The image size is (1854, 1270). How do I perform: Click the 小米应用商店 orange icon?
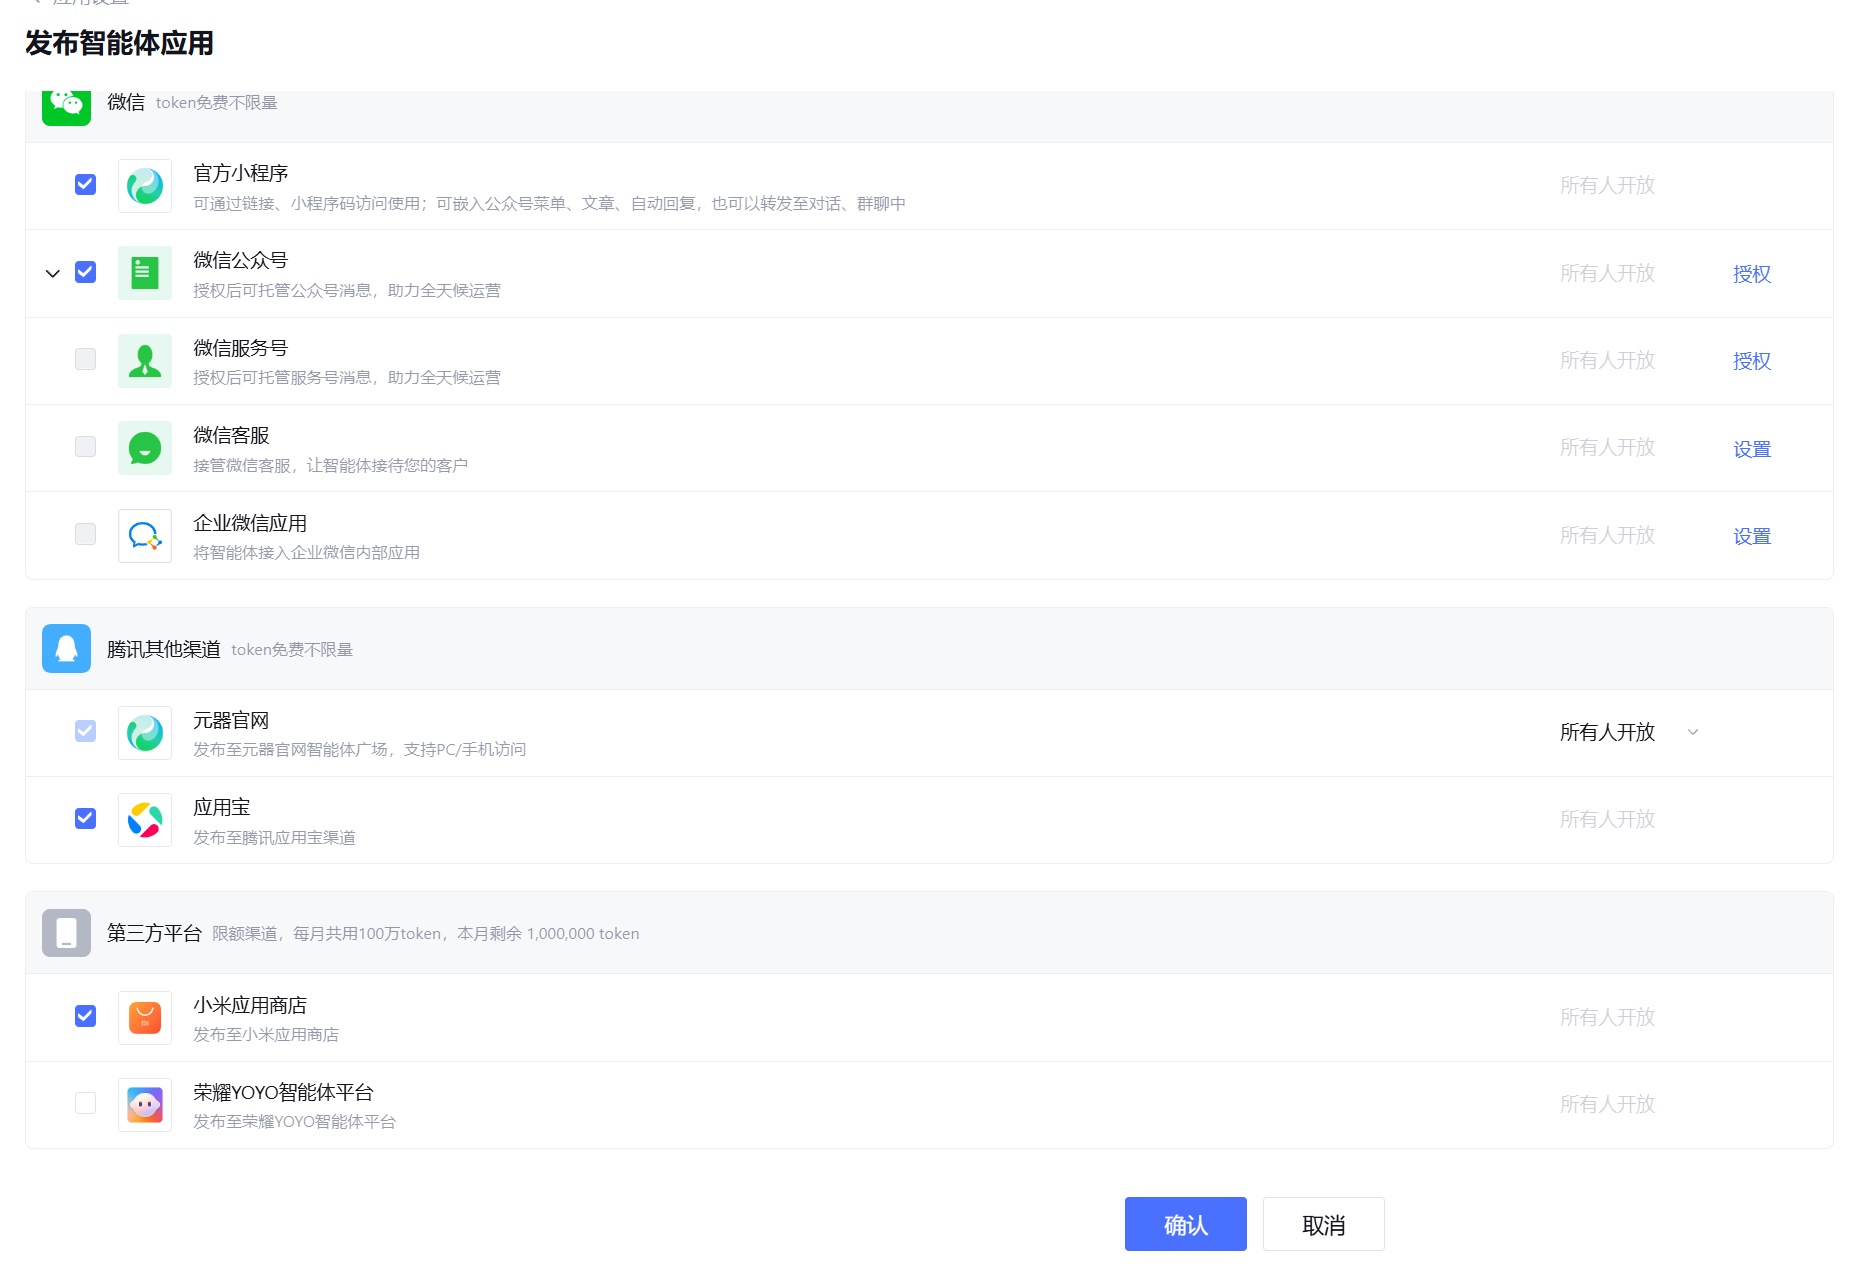point(145,1018)
